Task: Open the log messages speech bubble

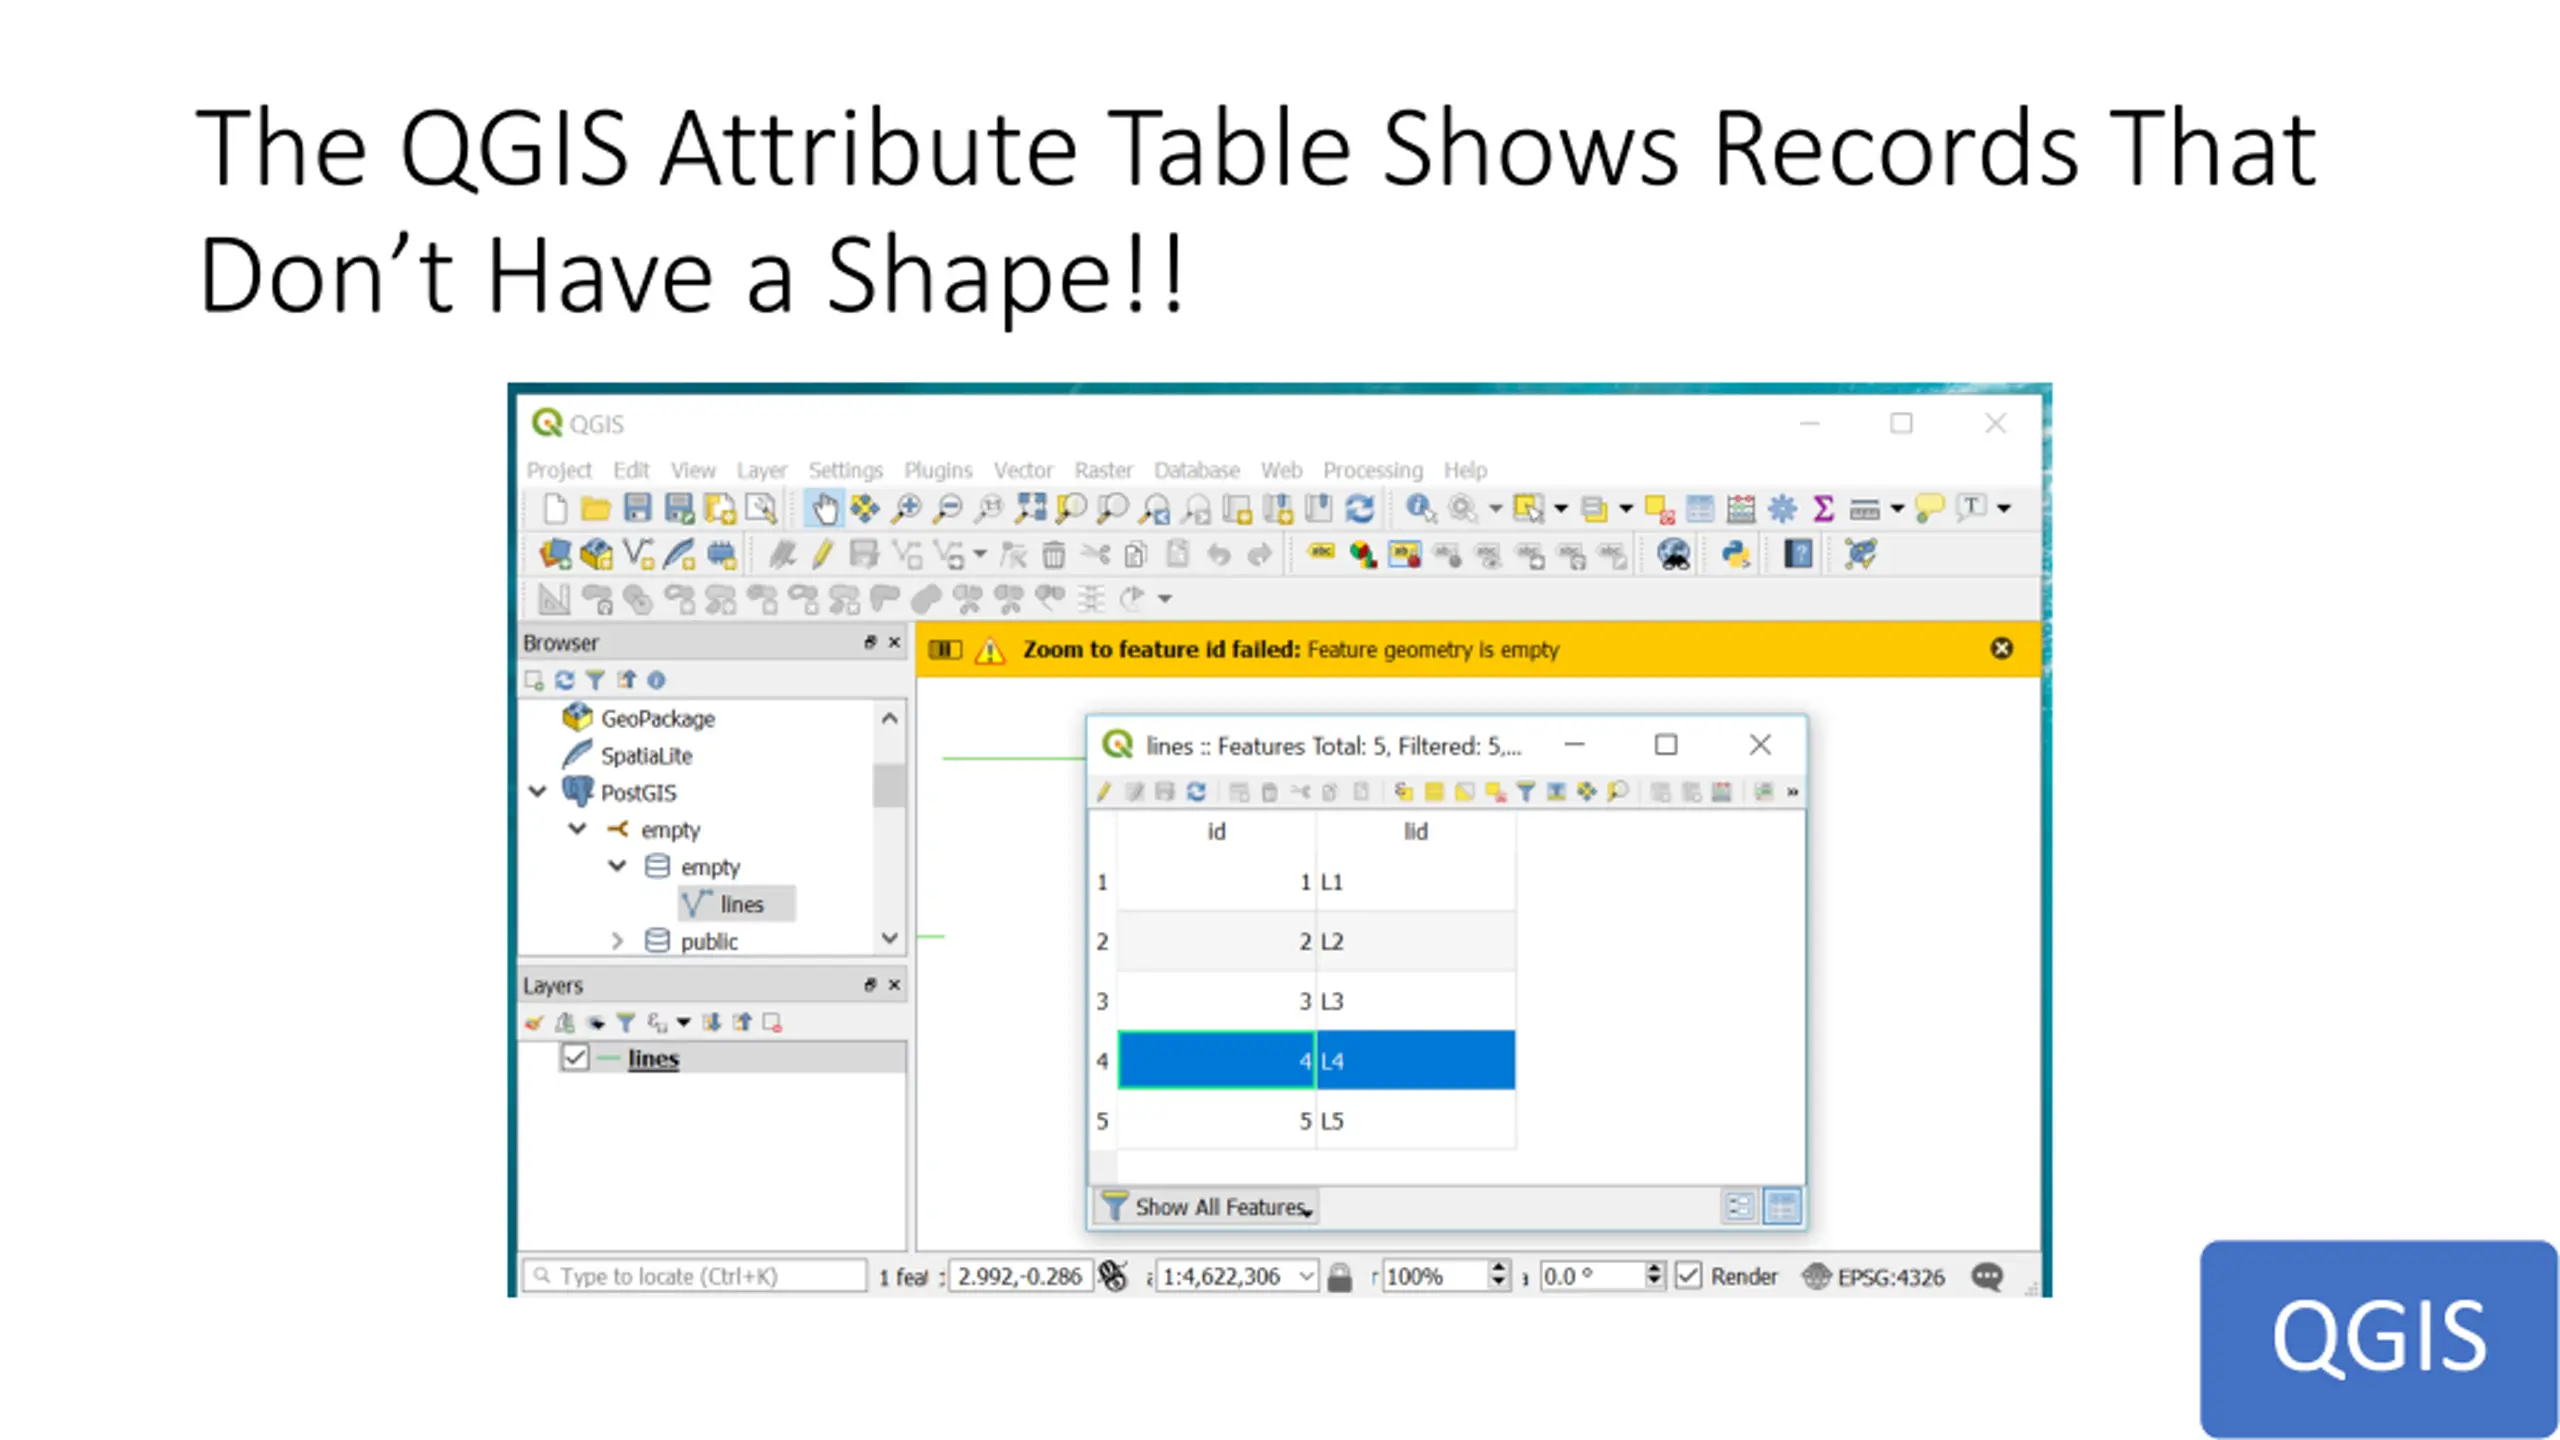Action: [1987, 1276]
